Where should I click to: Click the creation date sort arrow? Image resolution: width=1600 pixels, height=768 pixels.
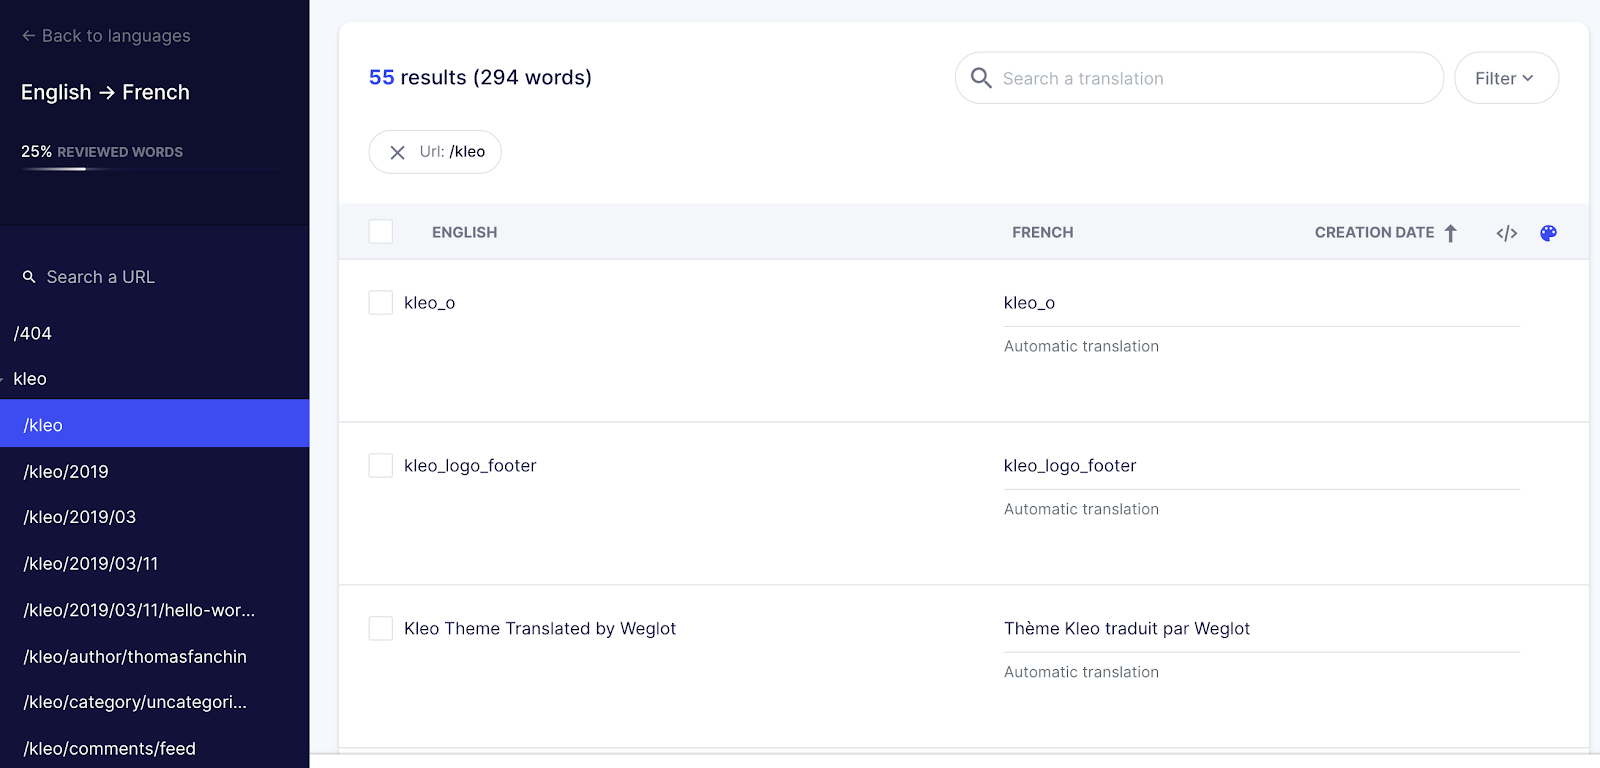point(1450,233)
